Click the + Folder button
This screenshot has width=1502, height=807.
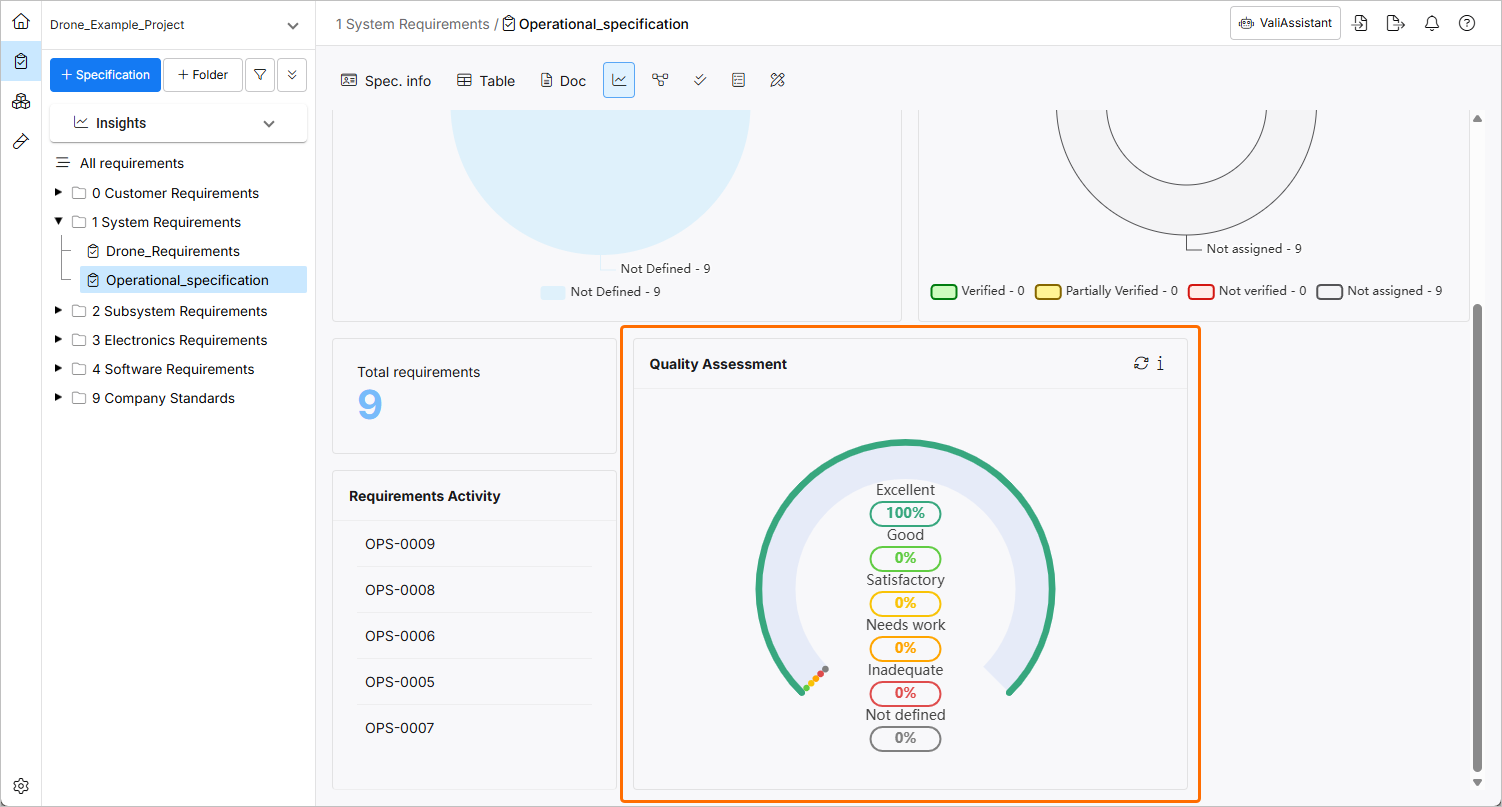pyautogui.click(x=203, y=75)
